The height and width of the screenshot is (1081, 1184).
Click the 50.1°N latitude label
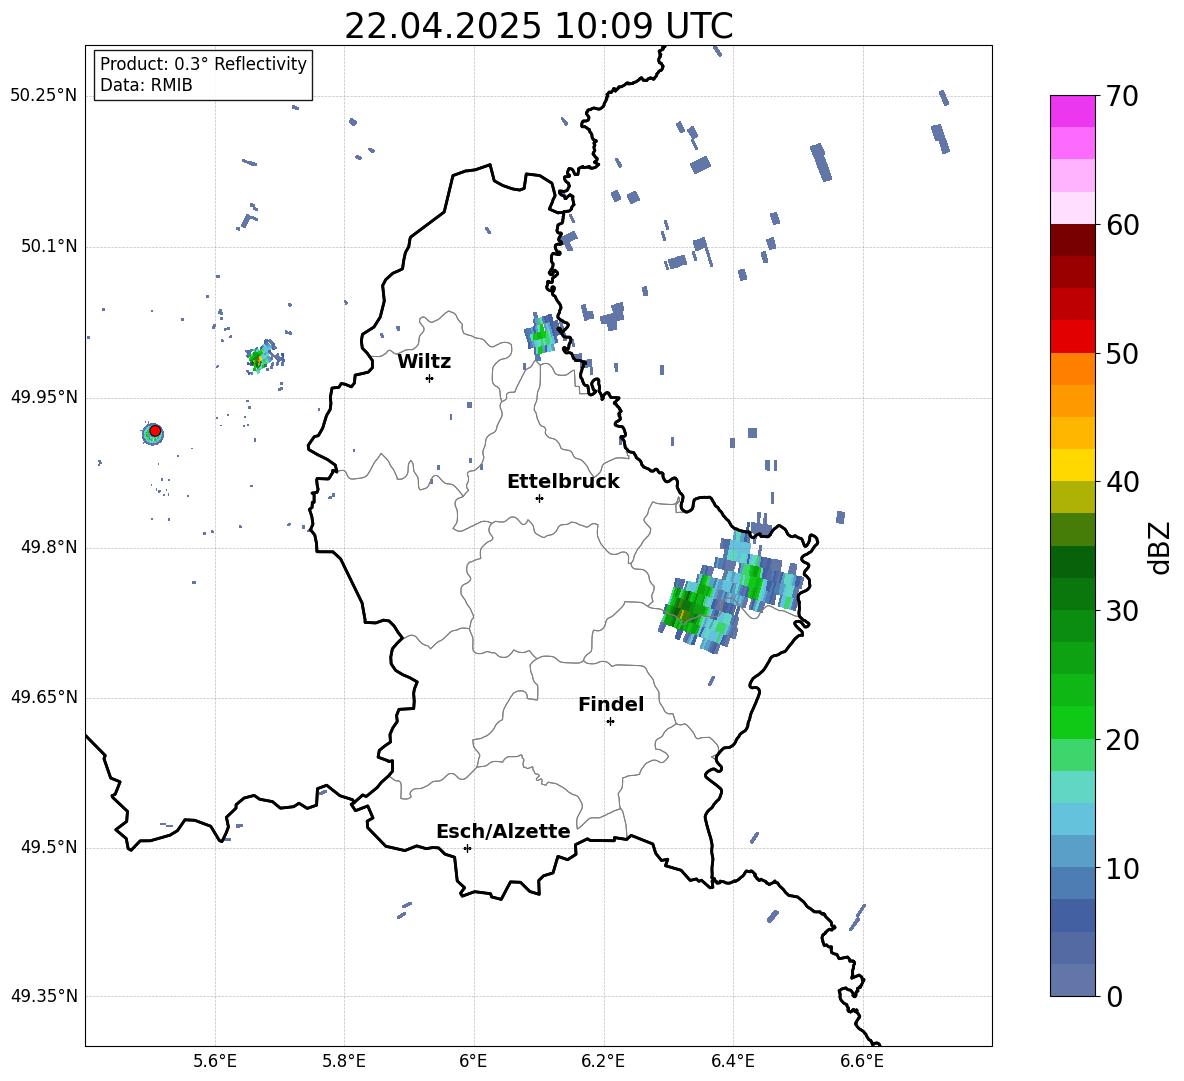point(49,247)
